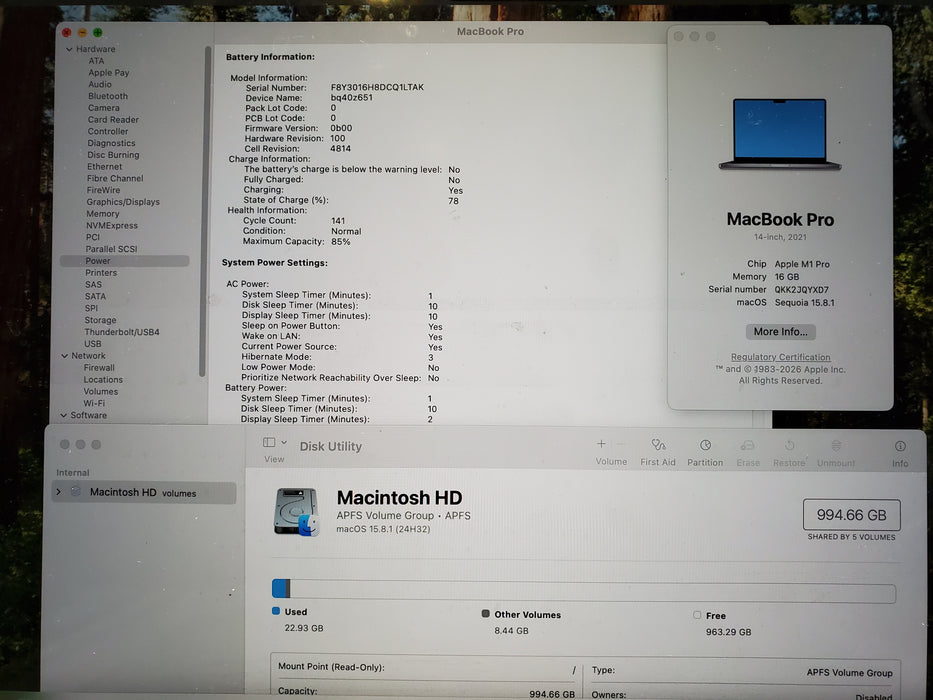Select Controller in the sidebar
The height and width of the screenshot is (700, 933).
tap(108, 132)
